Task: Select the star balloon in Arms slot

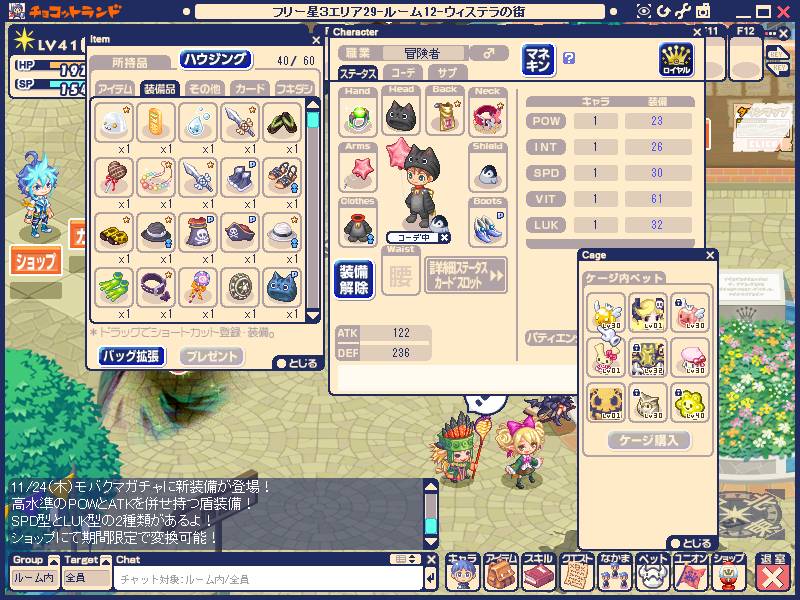Action: point(358,170)
